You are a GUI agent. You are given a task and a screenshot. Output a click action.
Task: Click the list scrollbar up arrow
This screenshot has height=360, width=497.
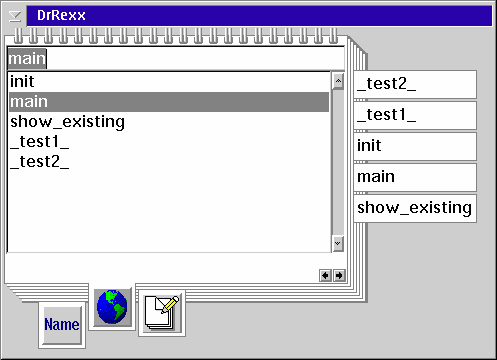338,81
